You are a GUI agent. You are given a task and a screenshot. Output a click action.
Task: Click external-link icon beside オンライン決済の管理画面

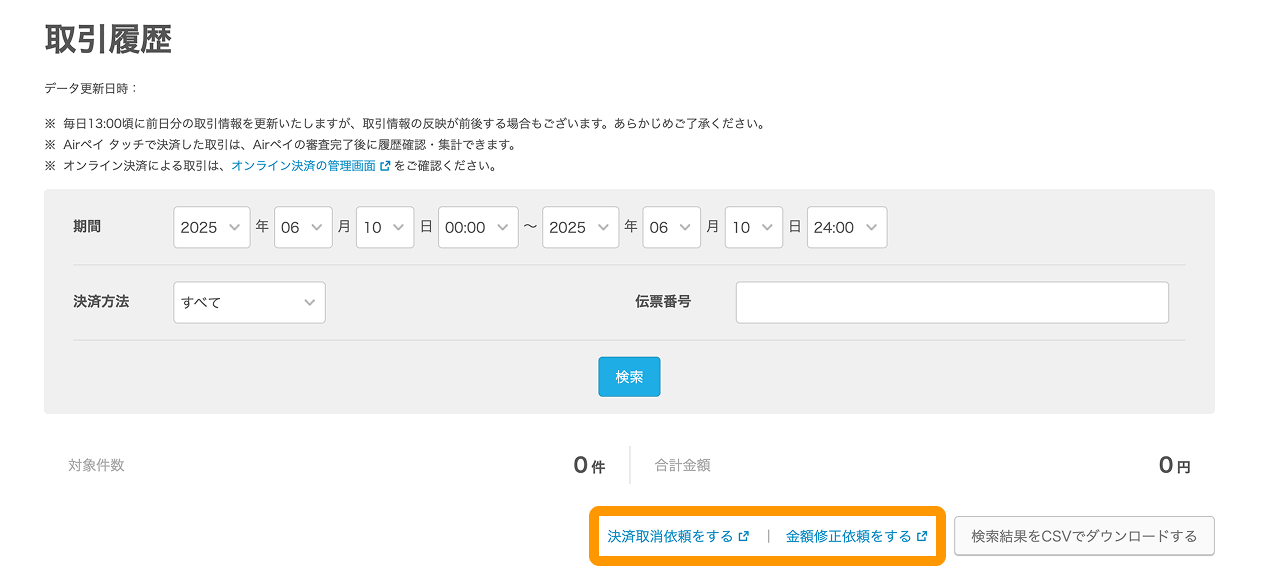click(385, 166)
